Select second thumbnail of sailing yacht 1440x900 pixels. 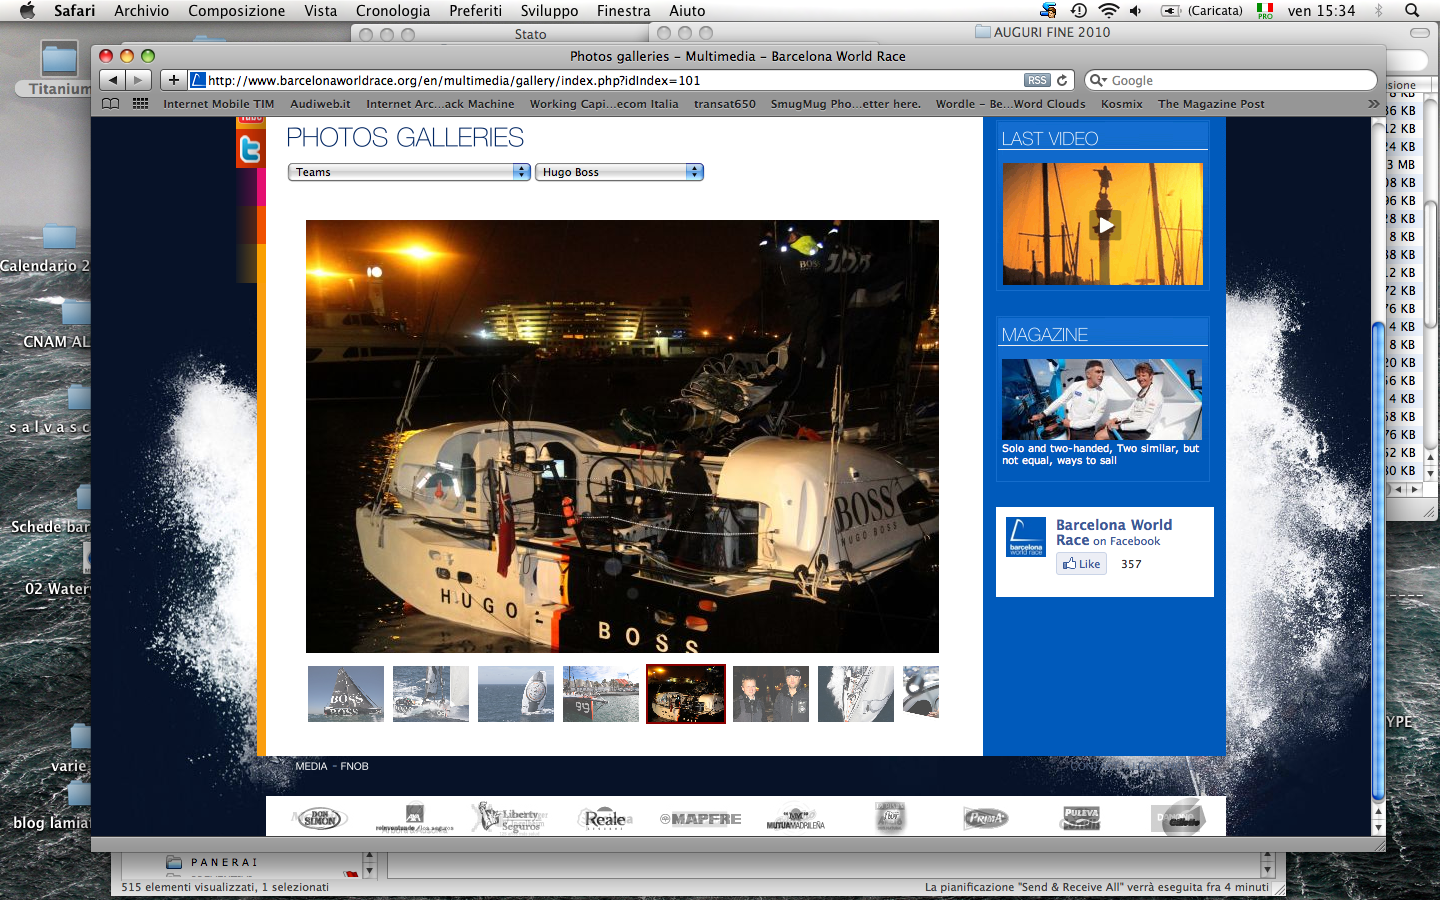click(x=431, y=694)
